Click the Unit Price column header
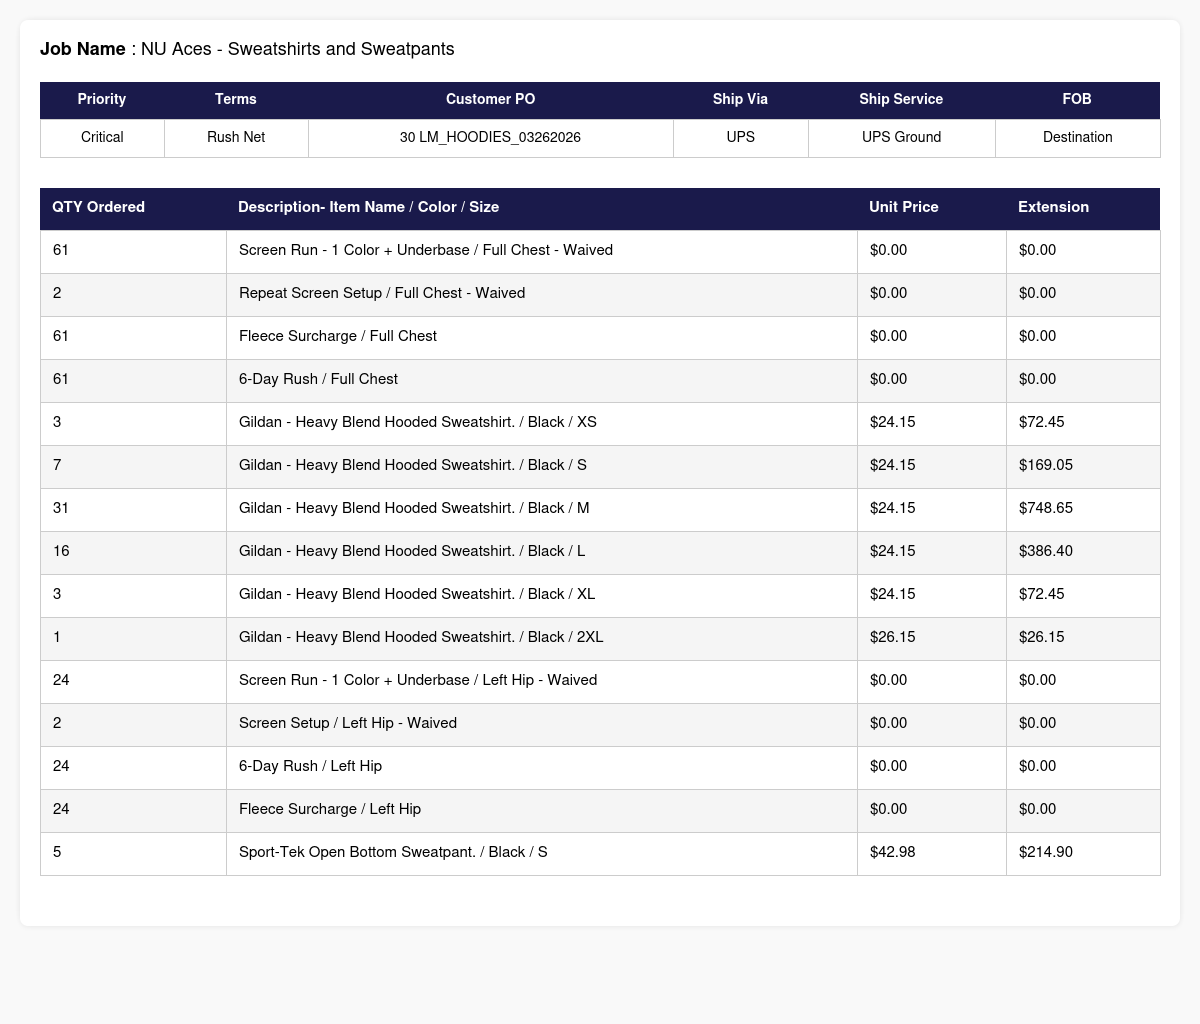The width and height of the screenshot is (1200, 1024). pyautogui.click(x=931, y=207)
